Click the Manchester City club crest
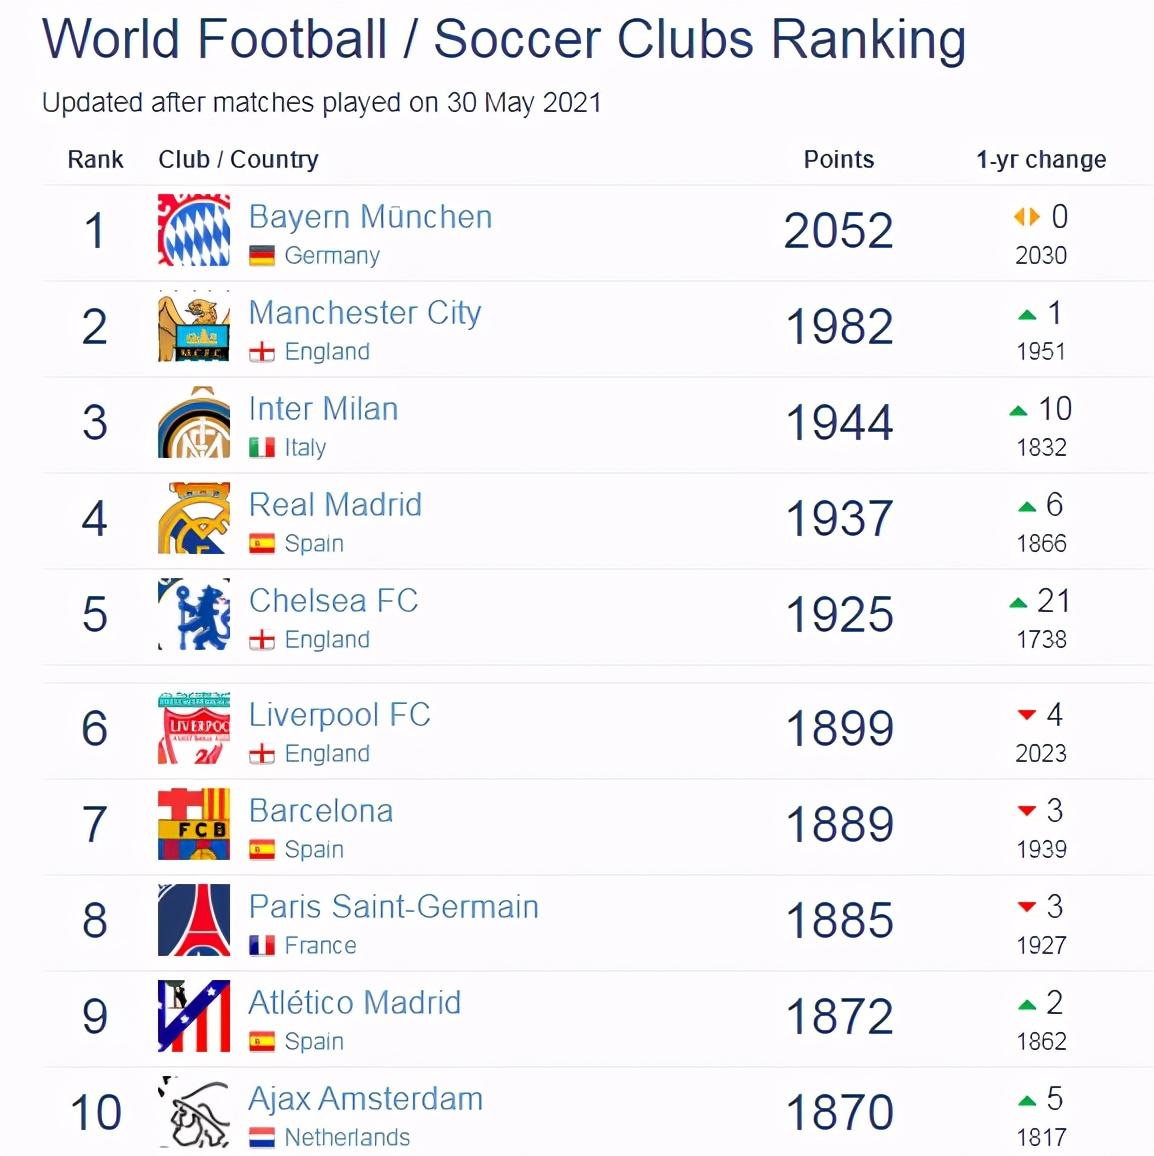 194,327
